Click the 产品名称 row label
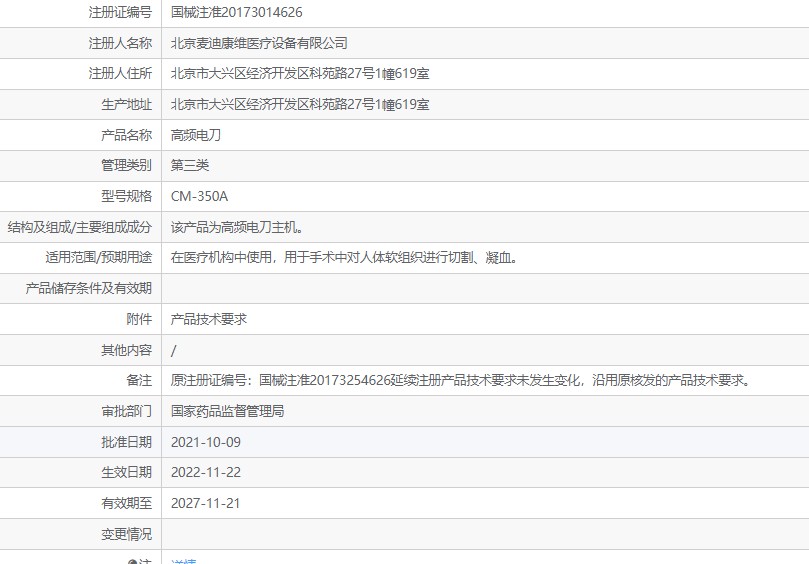The width and height of the screenshot is (809, 564). point(126,135)
